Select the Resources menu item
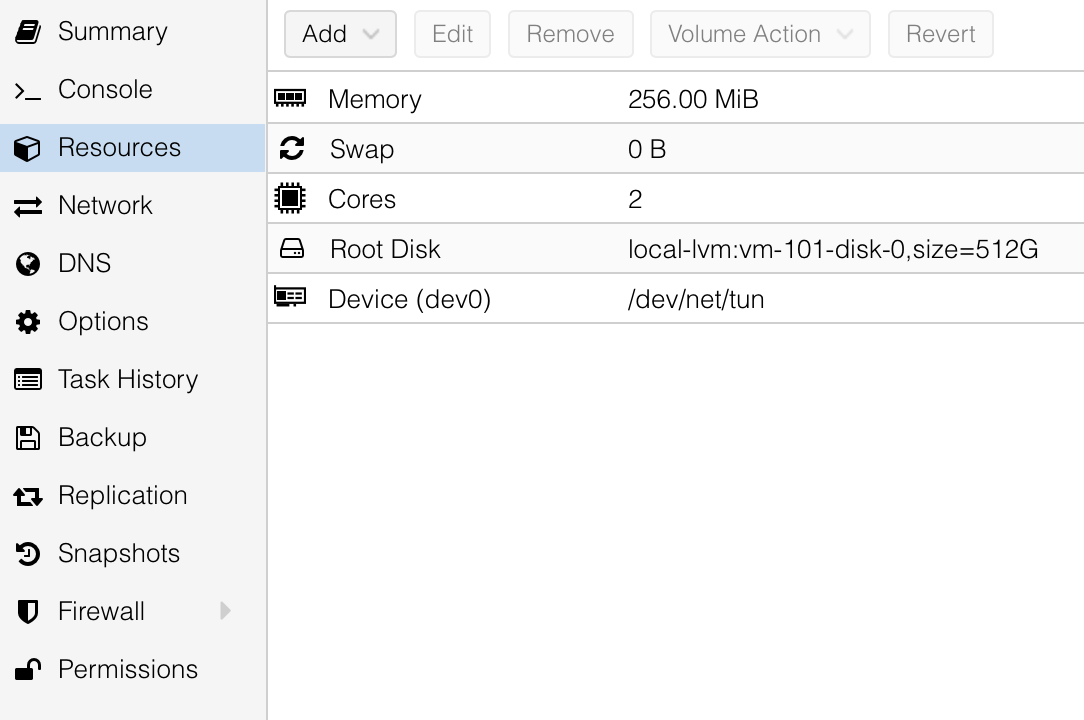Image resolution: width=1084 pixels, height=720 pixels. coord(119,148)
